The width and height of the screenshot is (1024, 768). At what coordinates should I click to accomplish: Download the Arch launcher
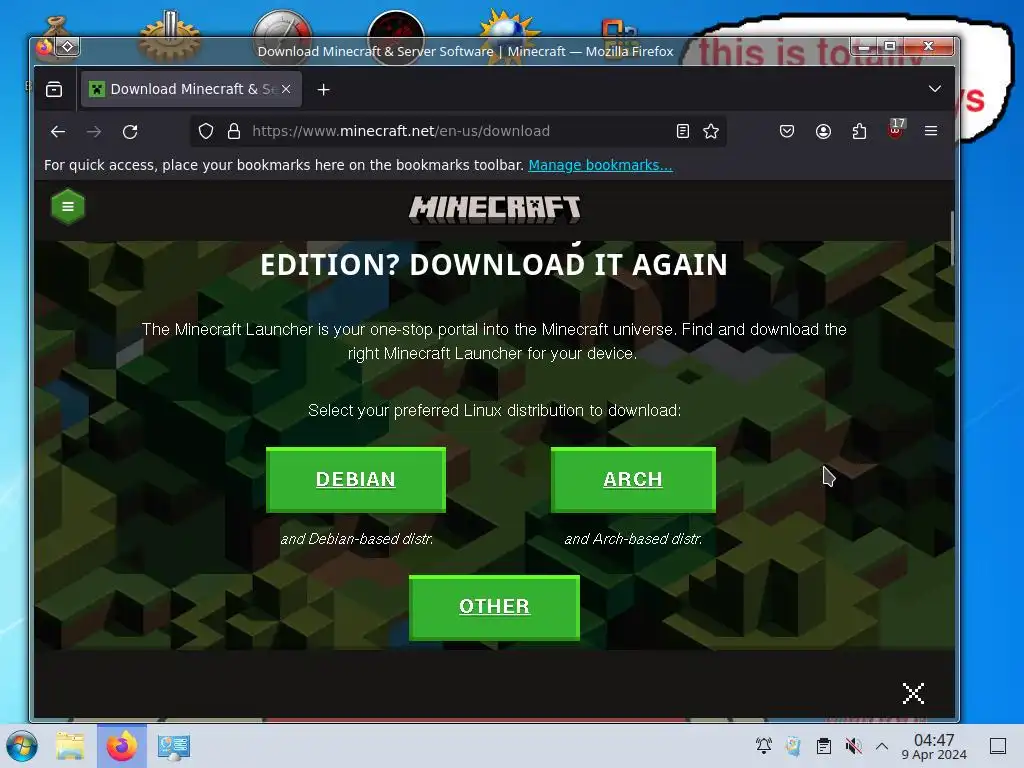633,479
